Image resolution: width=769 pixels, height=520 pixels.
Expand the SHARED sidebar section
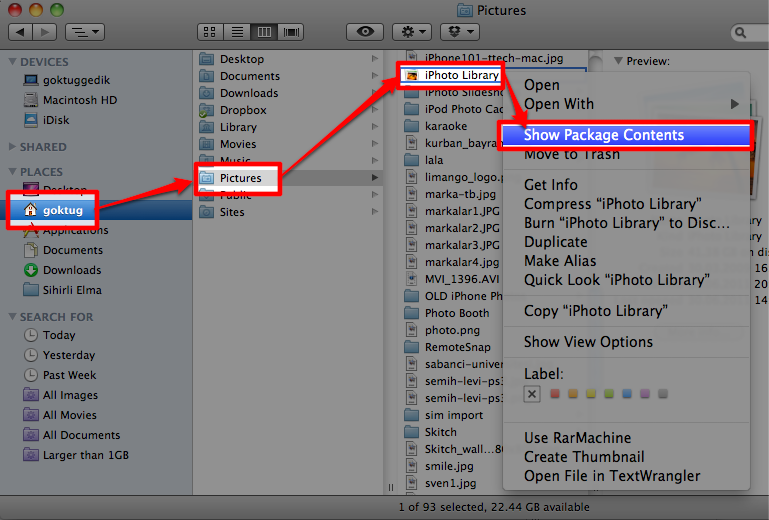pos(12,146)
